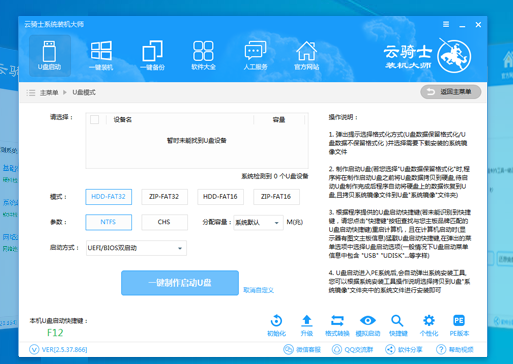Image resolution: width=513 pixels, height=364 pixels.
Task: Click the U盘模式 breadcrumb
Action: pyautogui.click(x=84, y=92)
